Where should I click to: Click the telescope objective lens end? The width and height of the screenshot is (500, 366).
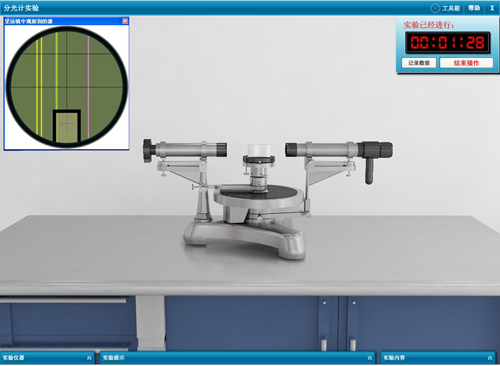(x=291, y=150)
